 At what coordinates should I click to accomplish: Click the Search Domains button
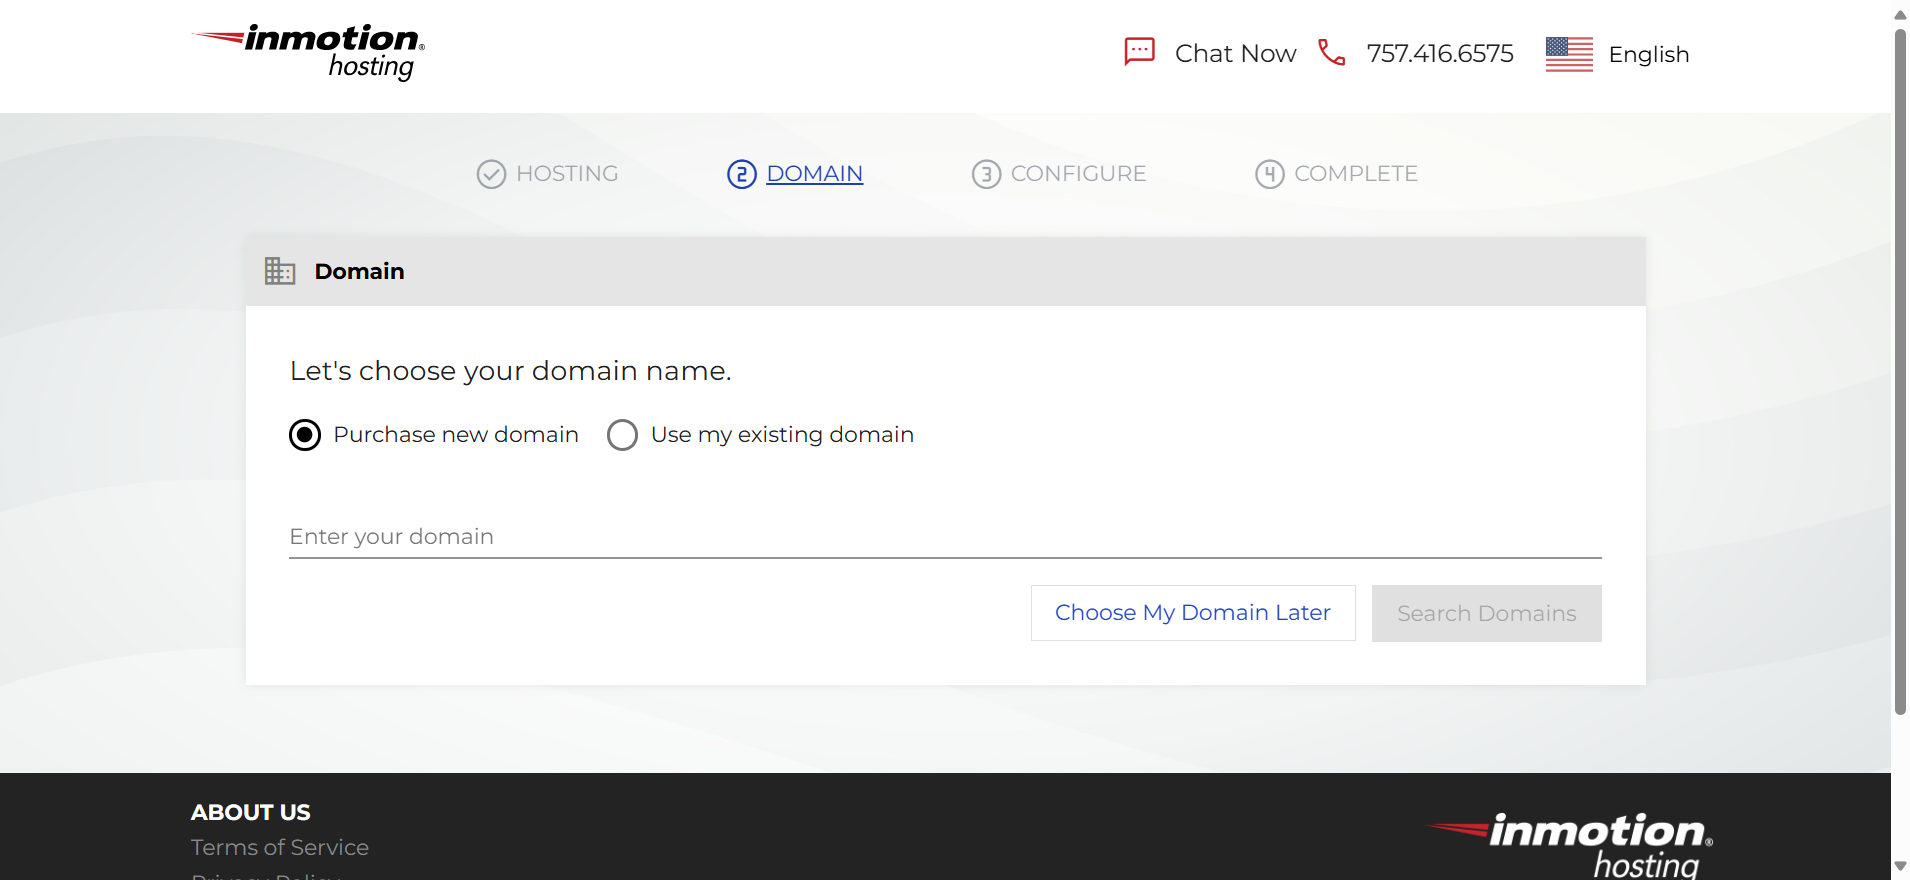click(1486, 613)
